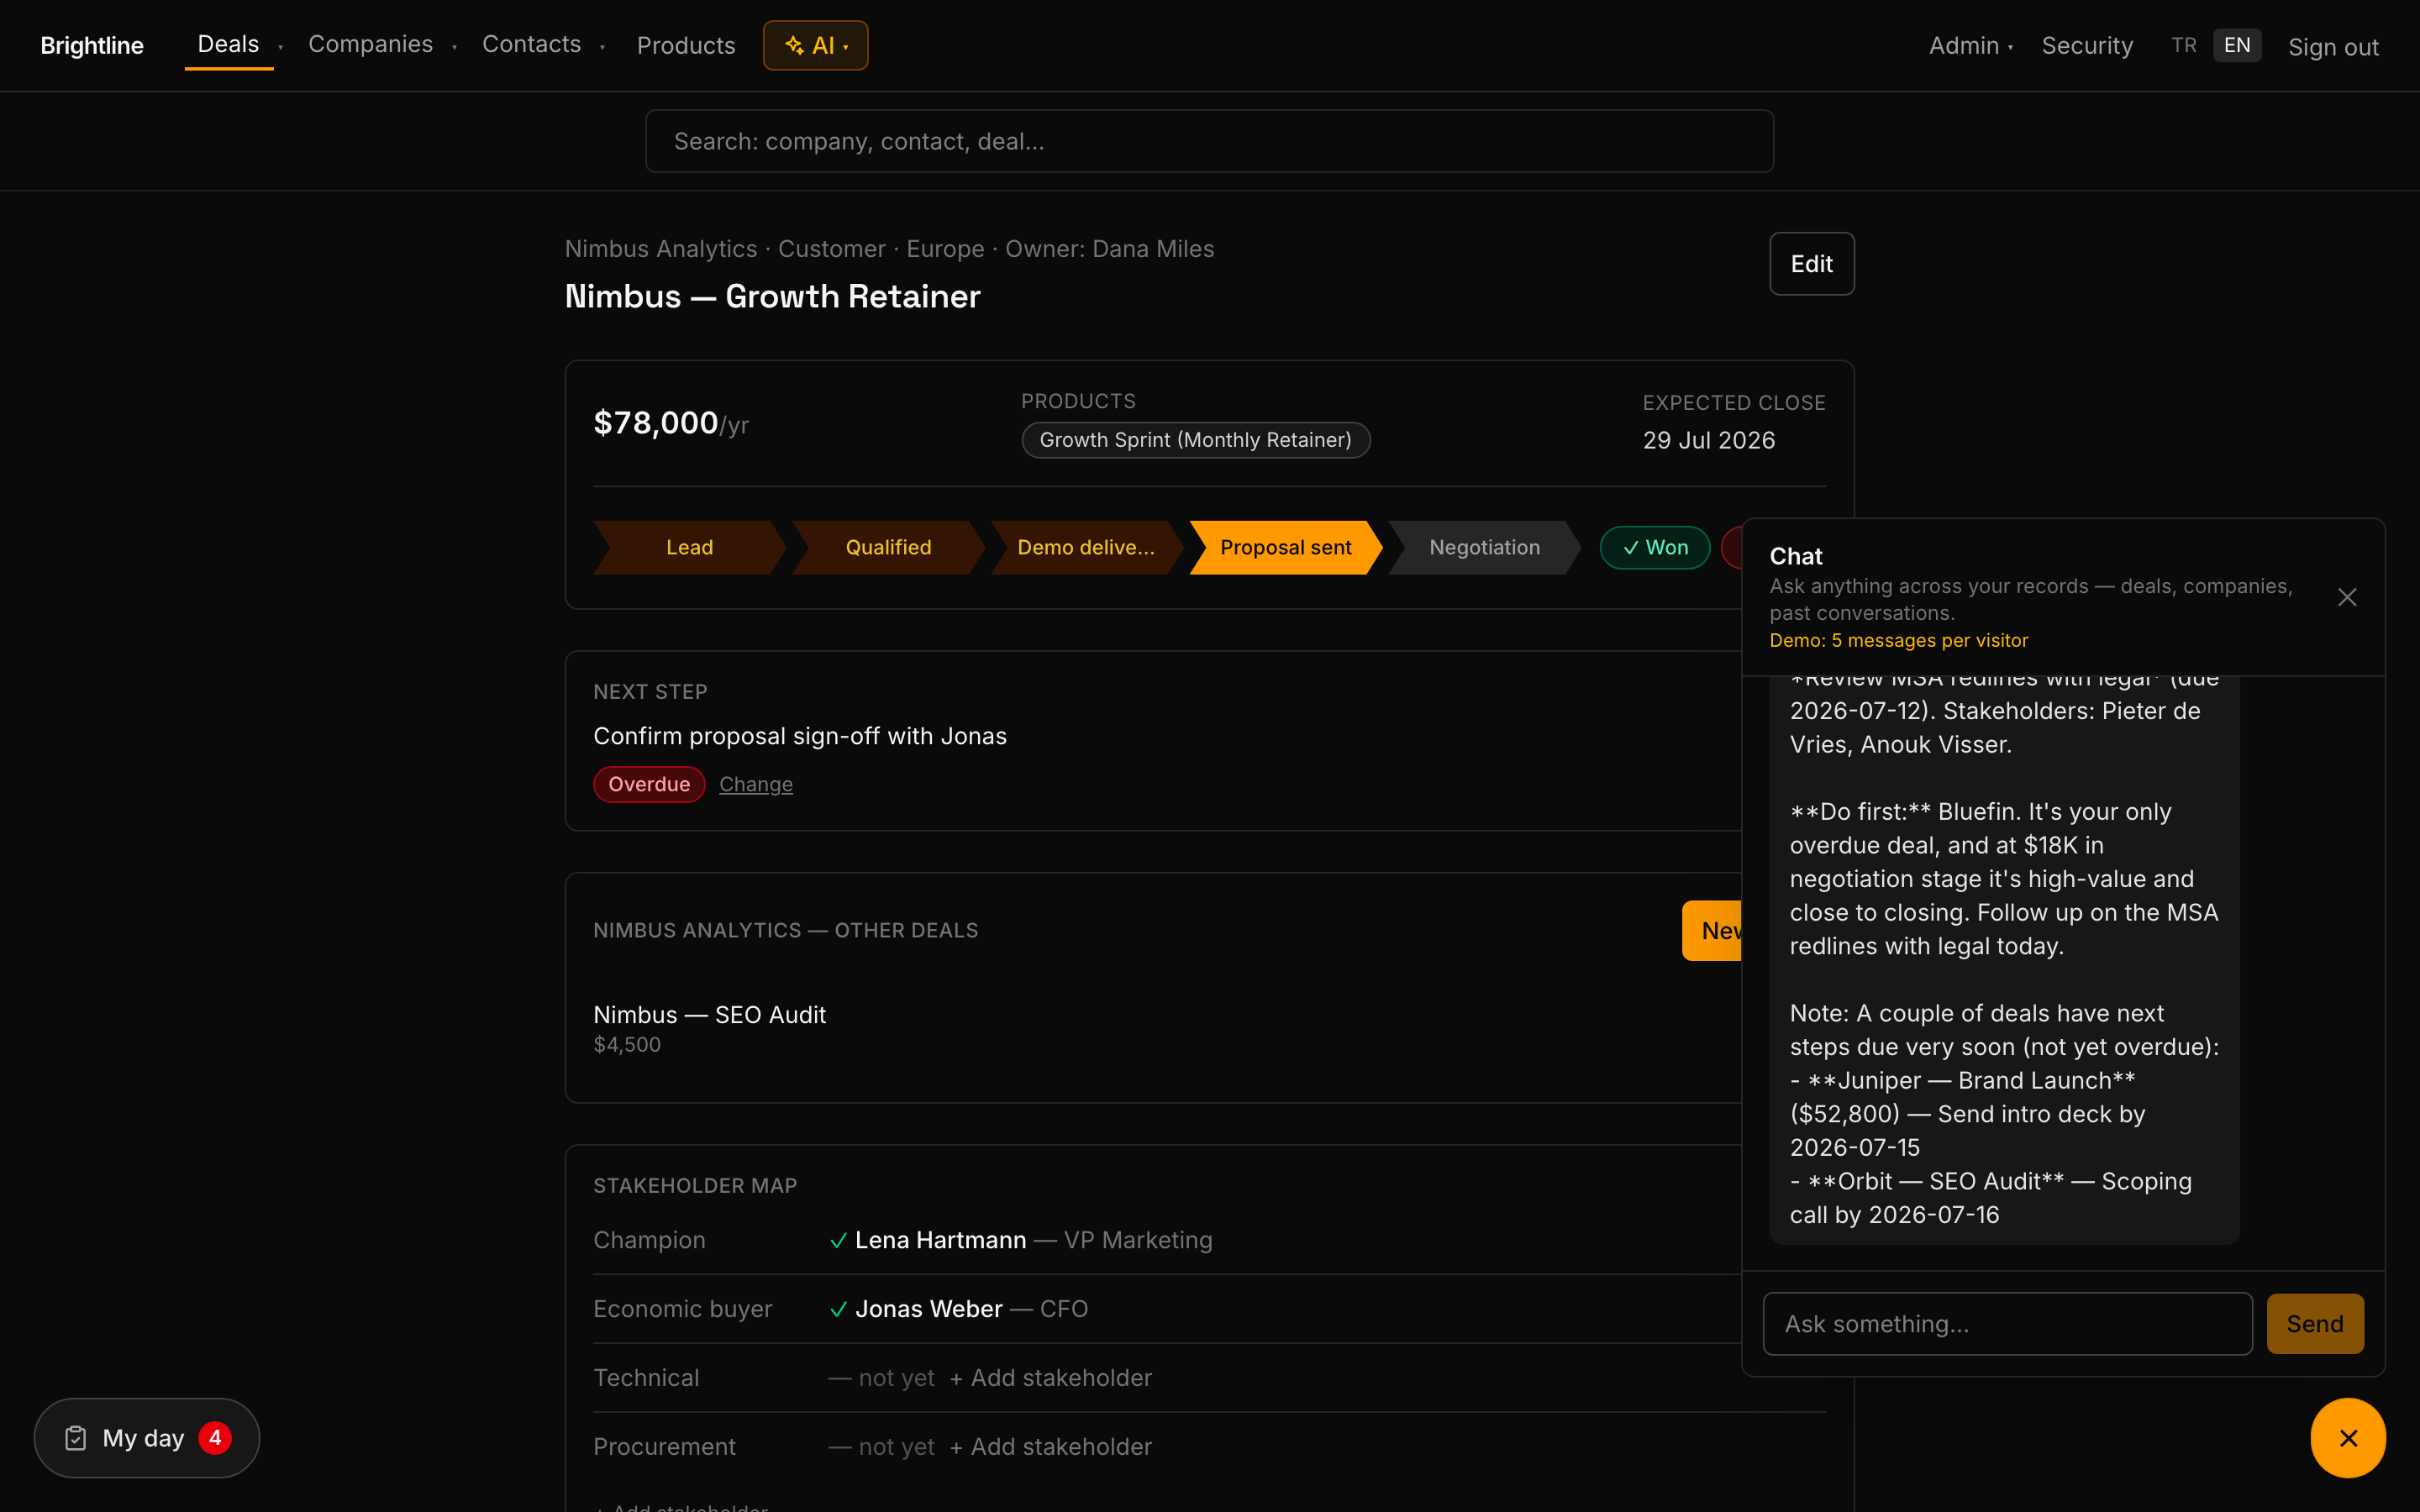Image resolution: width=2420 pixels, height=1512 pixels.
Task: Dismiss chat using orange round close button
Action: pyautogui.click(x=2347, y=1437)
